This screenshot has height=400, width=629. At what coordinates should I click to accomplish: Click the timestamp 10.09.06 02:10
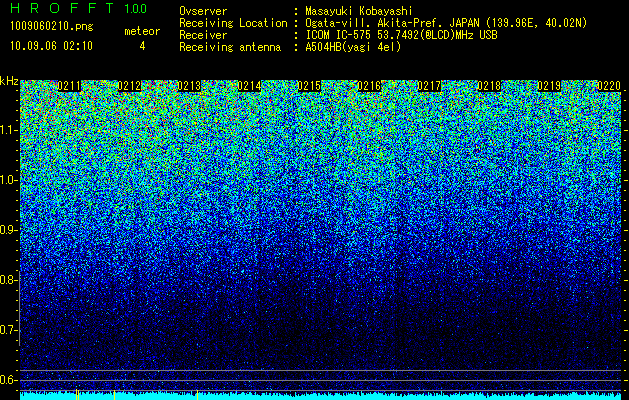point(51,46)
